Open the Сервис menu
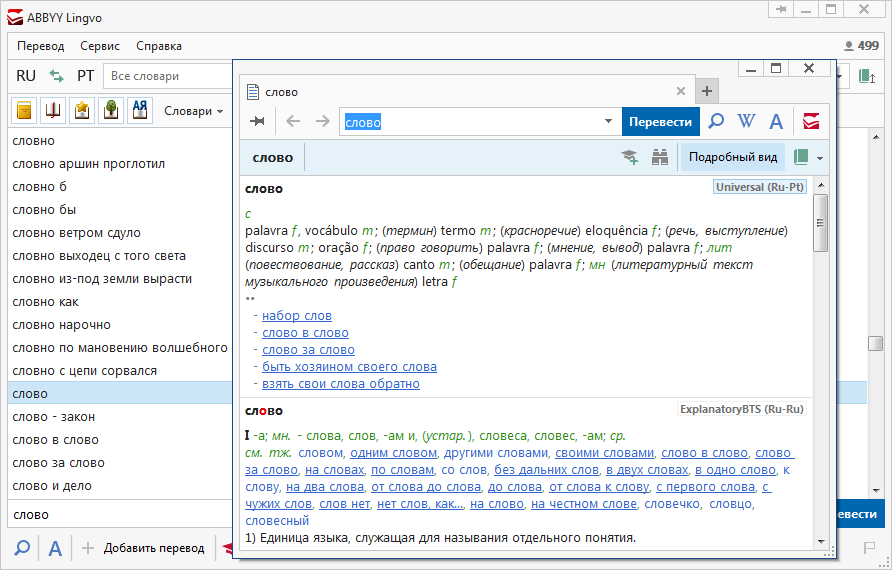 click(100, 46)
